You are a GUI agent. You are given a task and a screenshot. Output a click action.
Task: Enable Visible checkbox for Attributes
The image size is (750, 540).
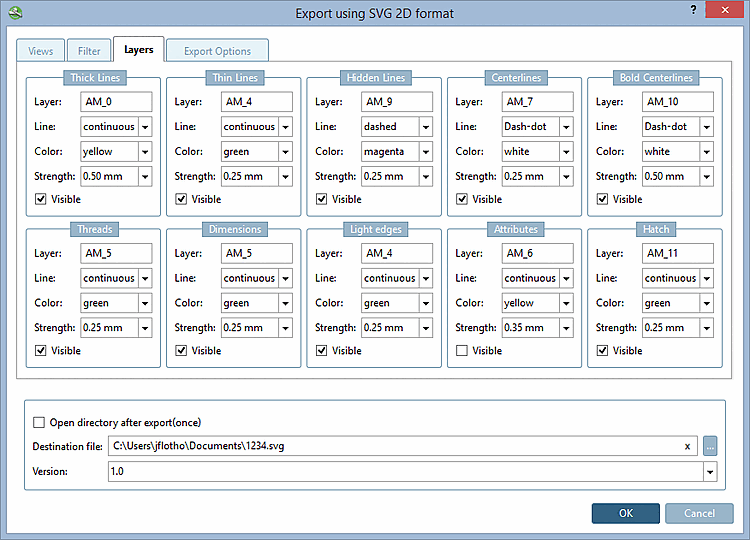click(462, 351)
